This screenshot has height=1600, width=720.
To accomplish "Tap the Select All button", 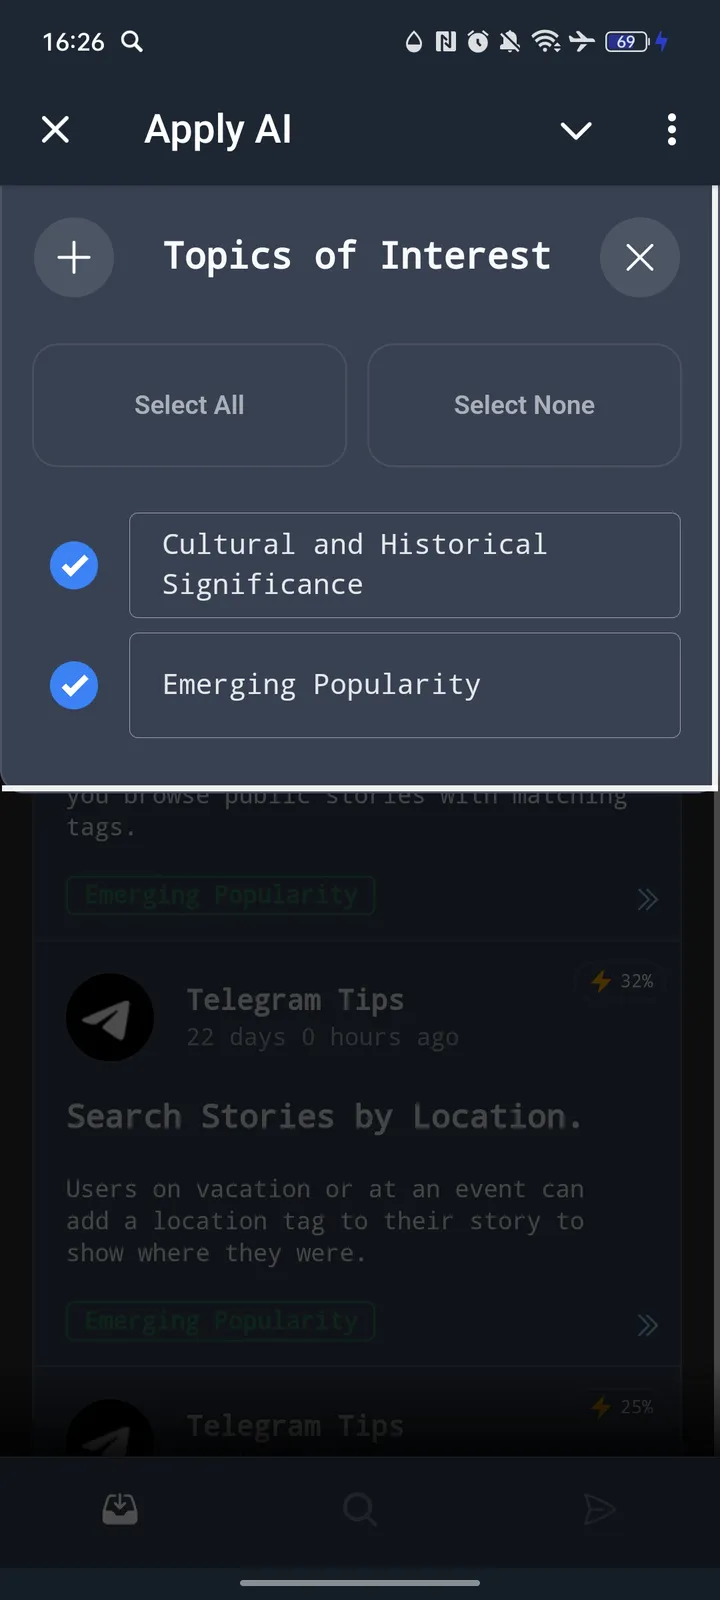I will [189, 405].
